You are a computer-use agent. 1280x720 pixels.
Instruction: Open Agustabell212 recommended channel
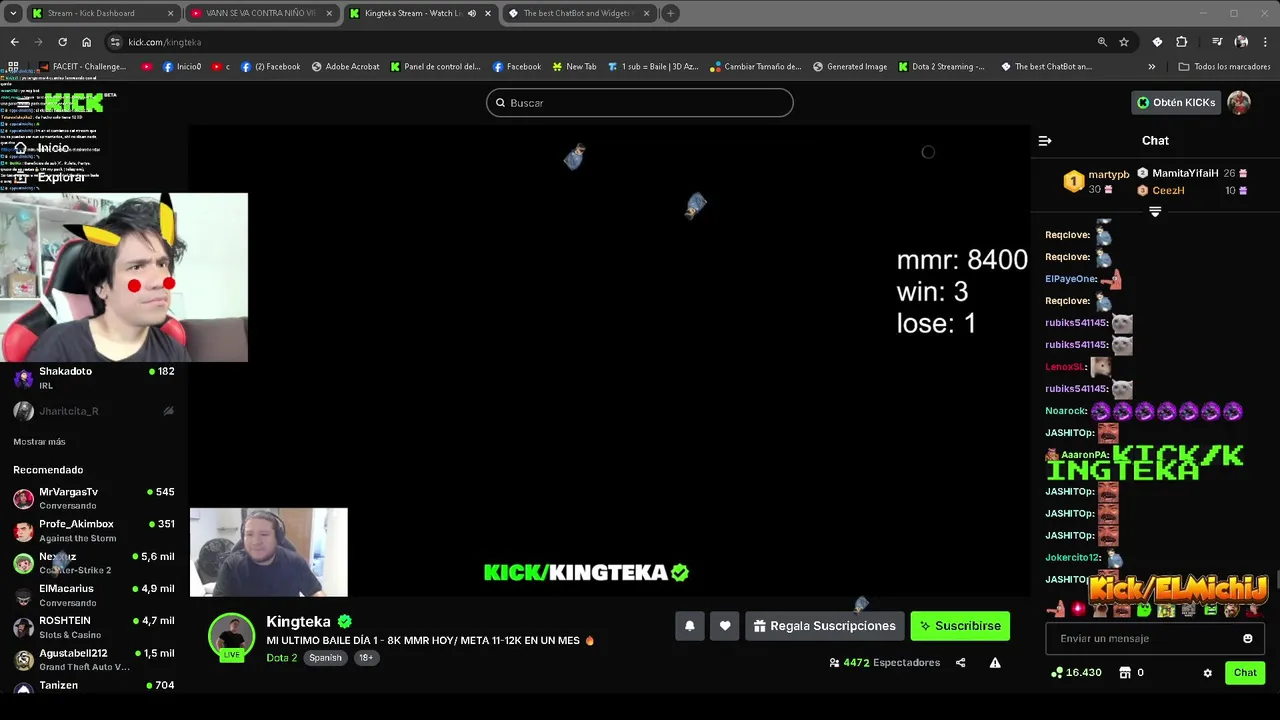tap(94, 659)
